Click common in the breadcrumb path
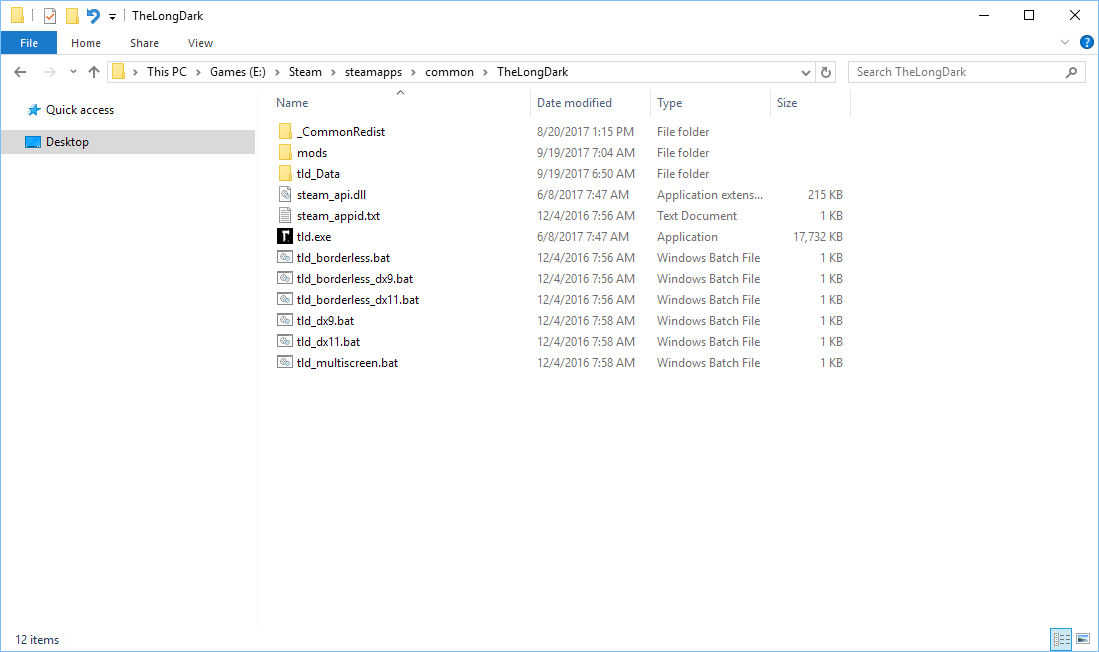The image size is (1099, 652). [x=449, y=72]
